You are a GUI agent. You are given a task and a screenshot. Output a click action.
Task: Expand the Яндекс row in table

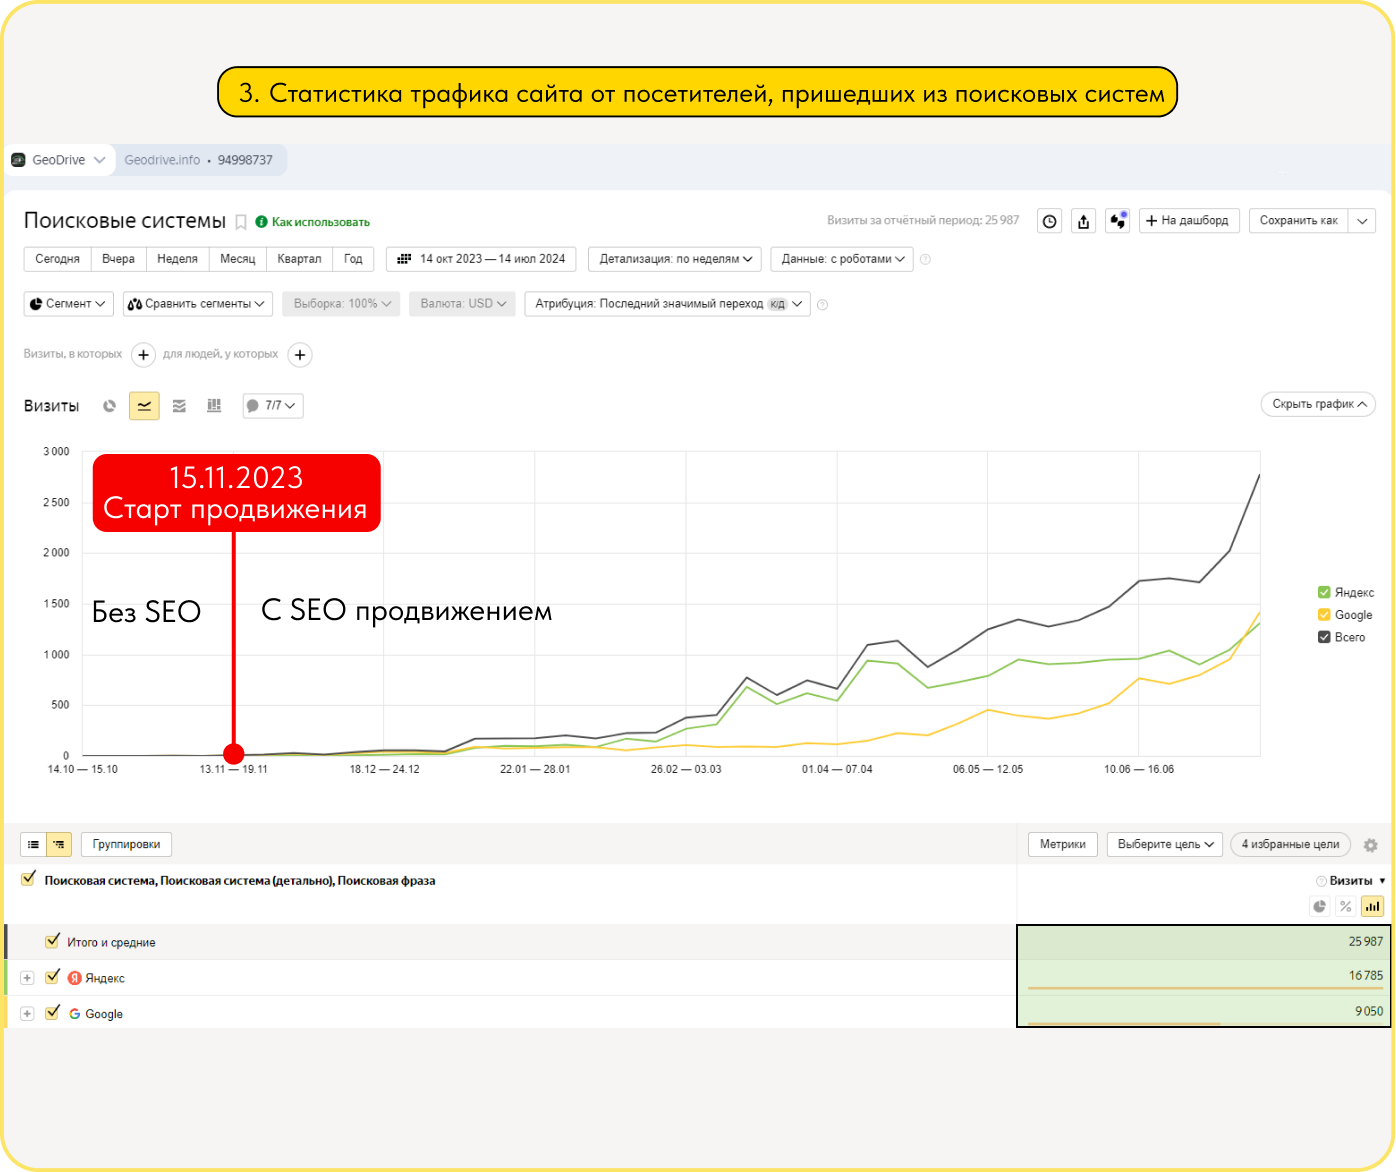tap(27, 978)
